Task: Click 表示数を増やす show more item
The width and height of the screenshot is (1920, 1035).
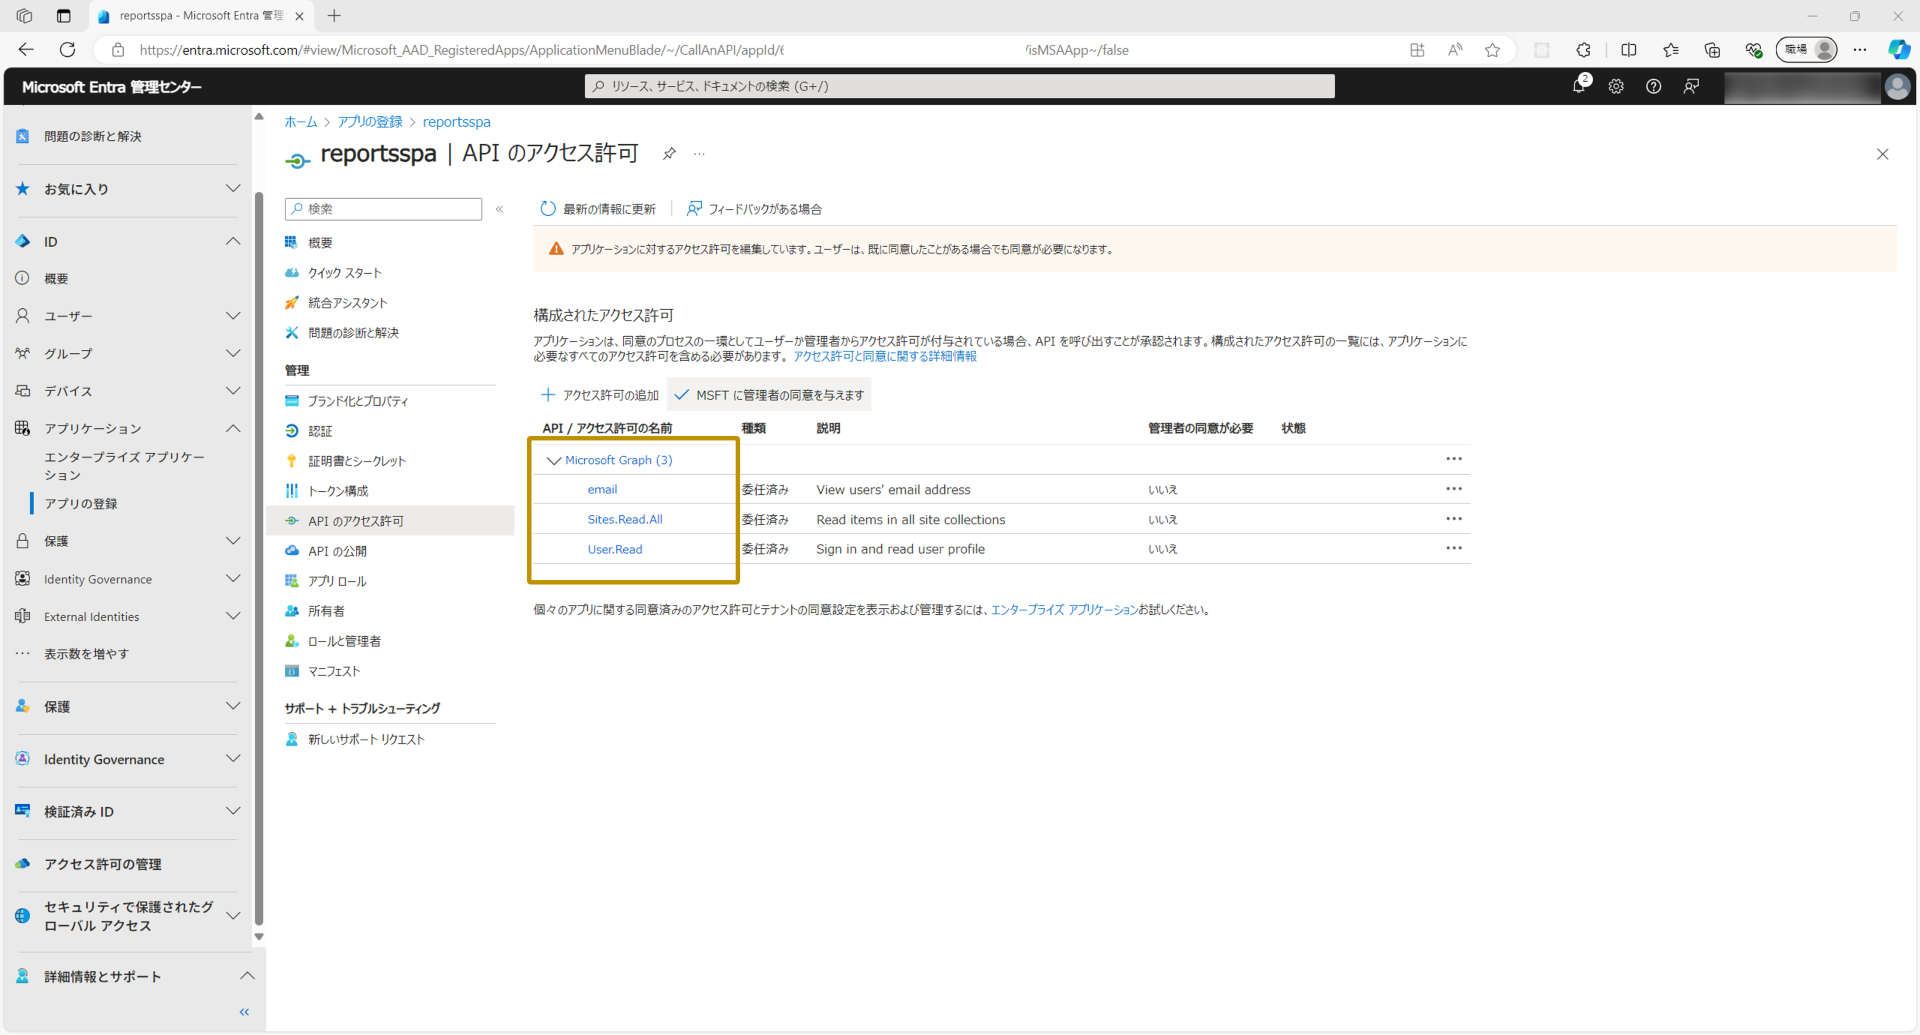Action: [x=86, y=654]
